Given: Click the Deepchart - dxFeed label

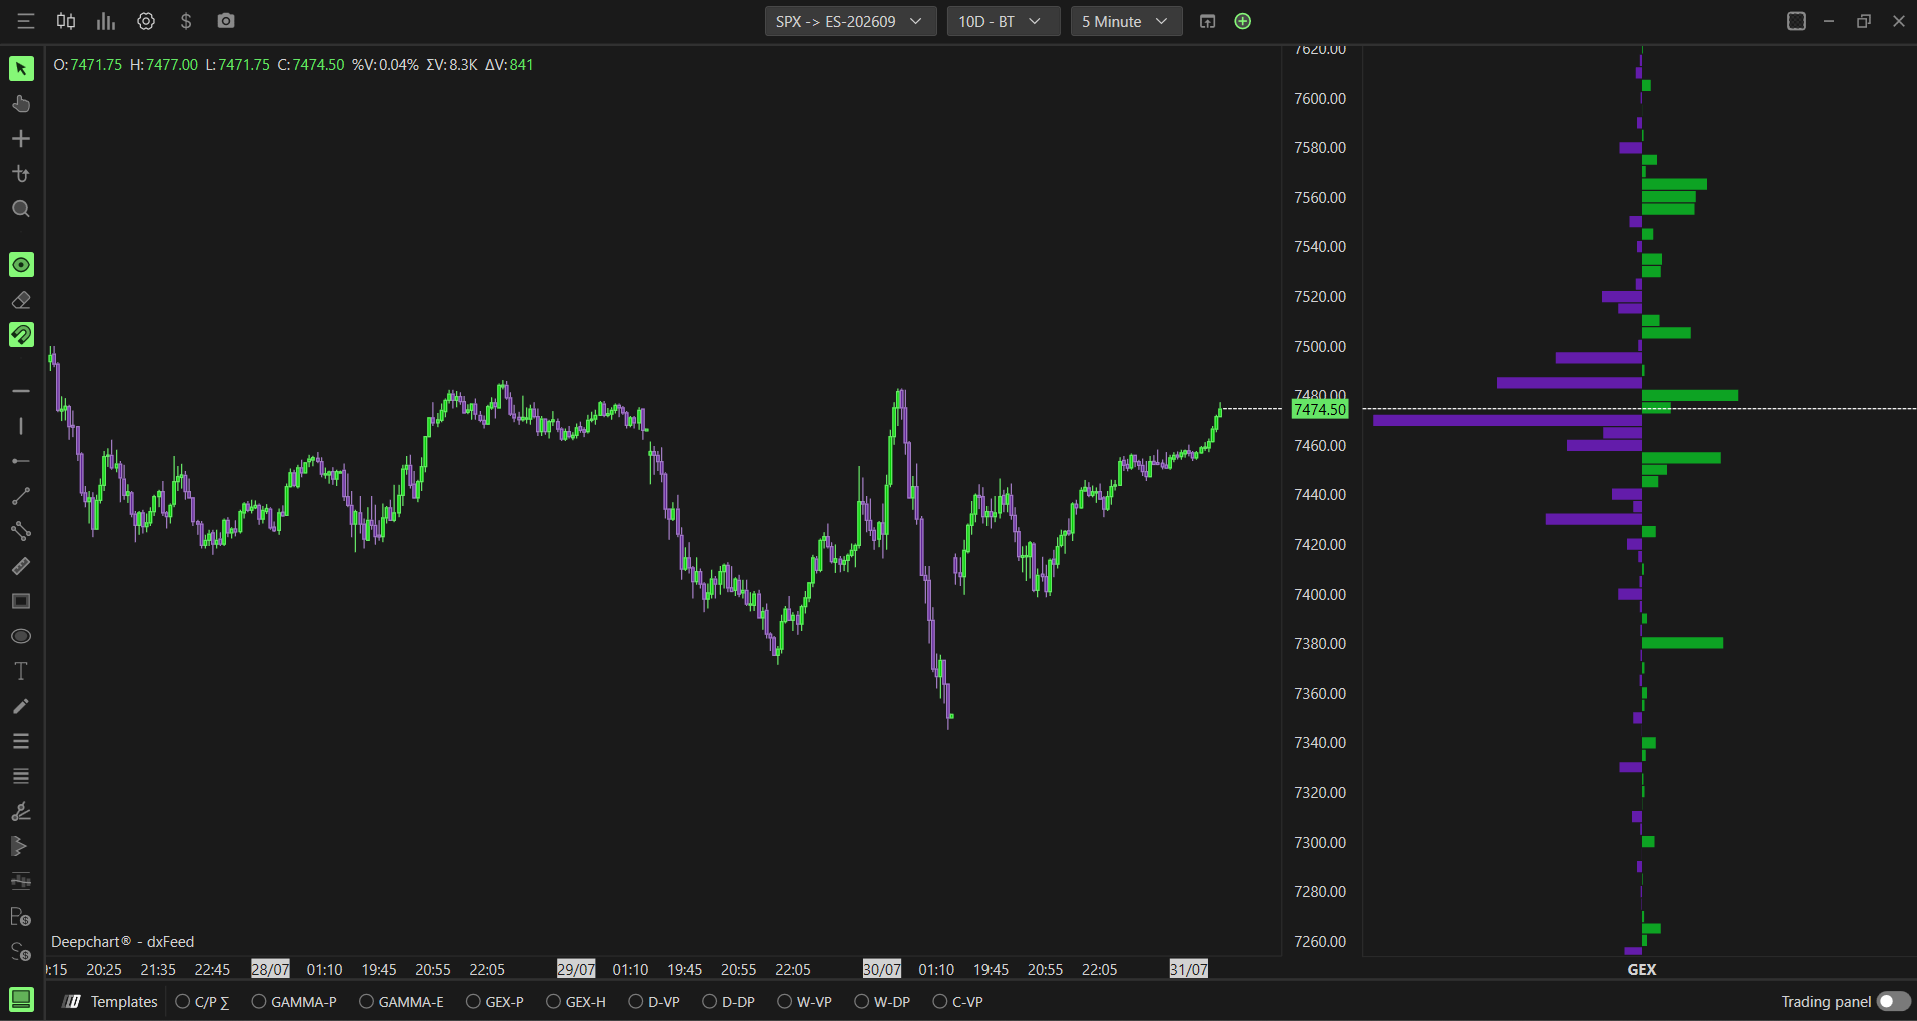Looking at the screenshot, I should (122, 942).
